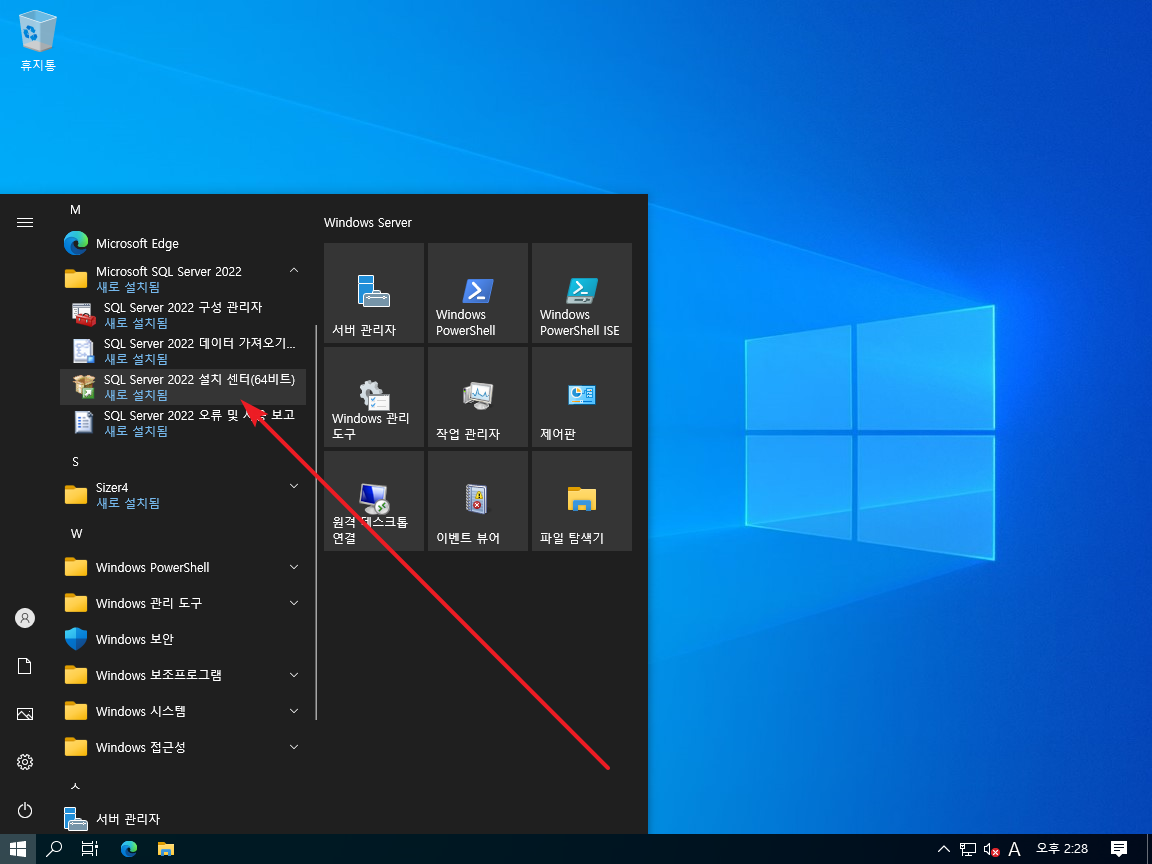Screen dimensions: 1152x864
Task: Open 서버 관리자 in the app list
Action: click(x=183, y=818)
